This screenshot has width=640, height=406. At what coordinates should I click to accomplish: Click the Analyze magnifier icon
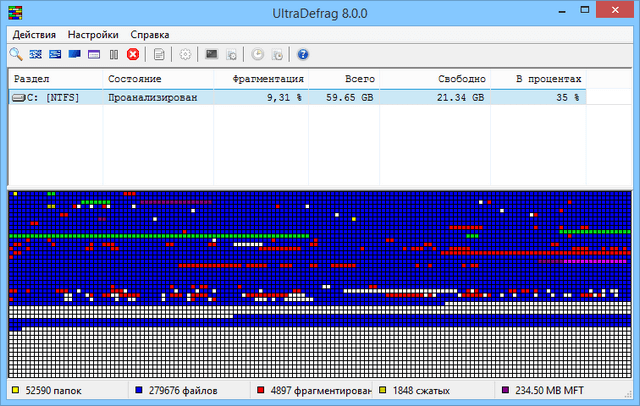click(x=16, y=54)
